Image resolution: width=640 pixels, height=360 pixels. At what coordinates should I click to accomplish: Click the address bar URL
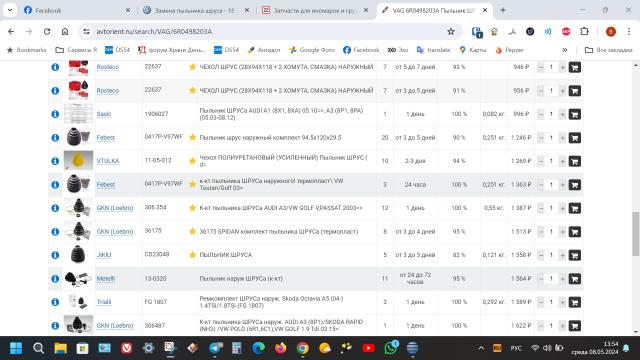tap(154, 31)
